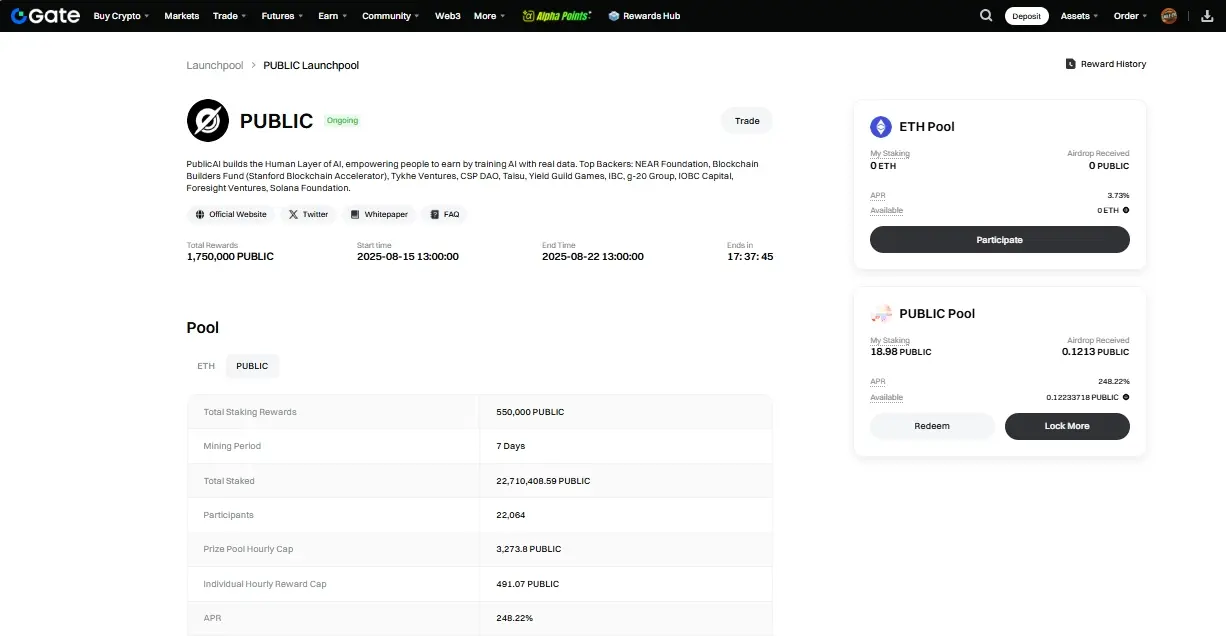Open Alpha Points promotion logo

tap(557, 16)
